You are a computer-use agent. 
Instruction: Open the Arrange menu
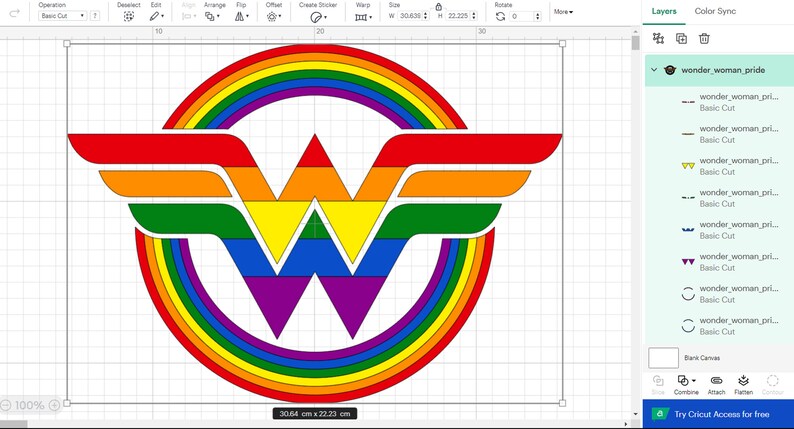[212, 16]
